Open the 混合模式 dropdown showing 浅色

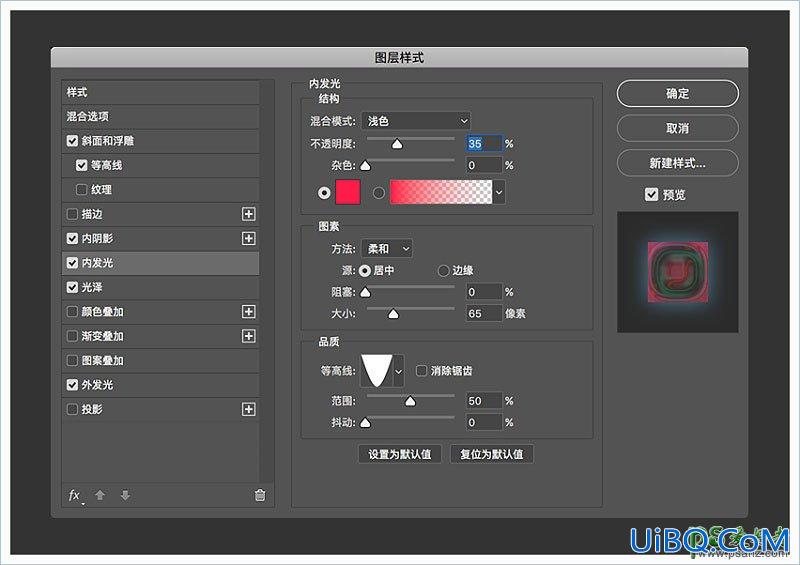click(x=416, y=121)
